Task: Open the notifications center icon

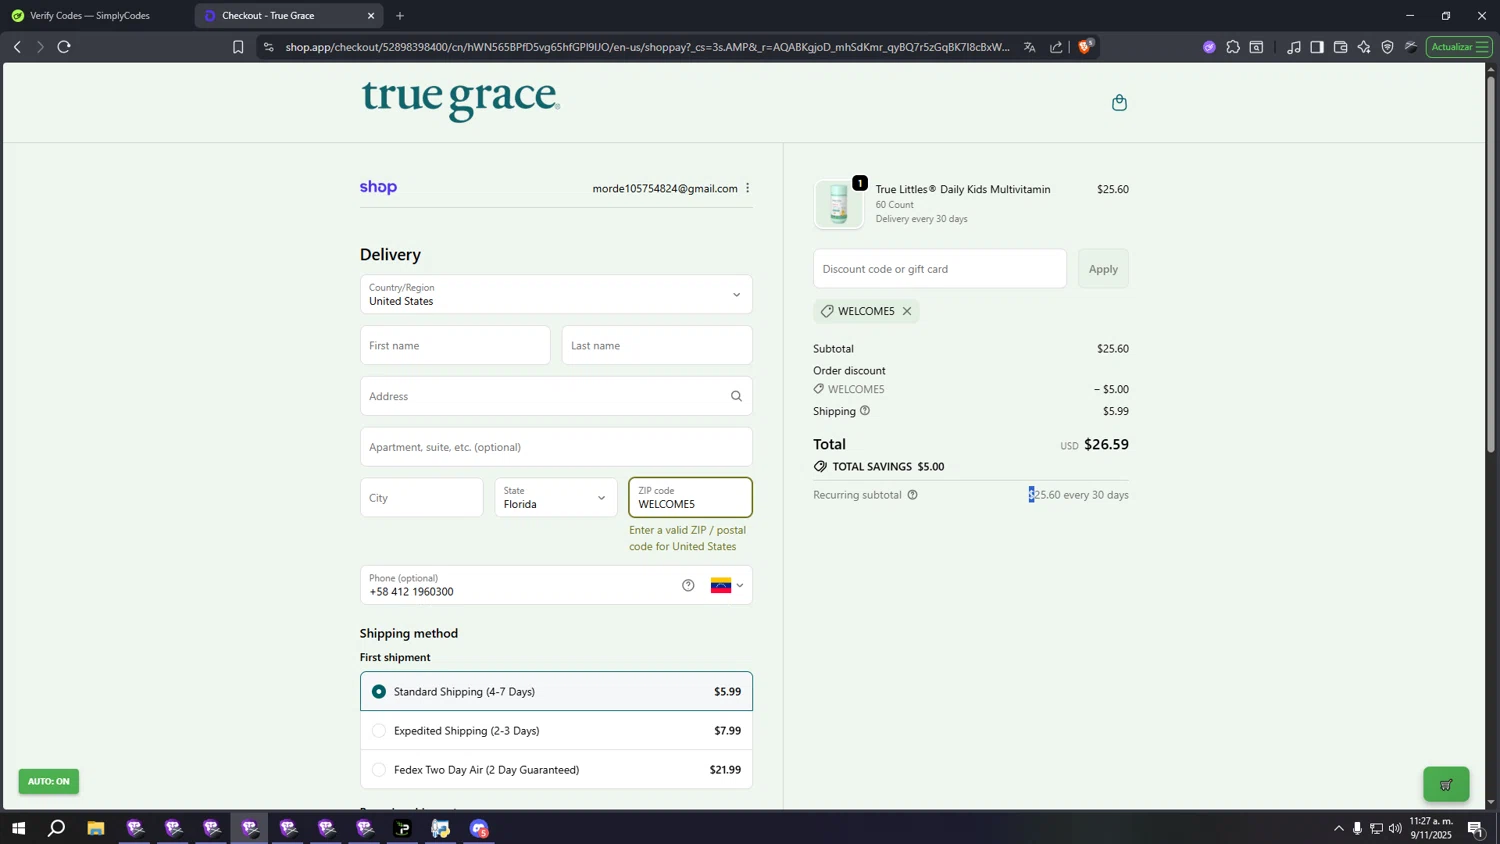Action: point(1475,828)
